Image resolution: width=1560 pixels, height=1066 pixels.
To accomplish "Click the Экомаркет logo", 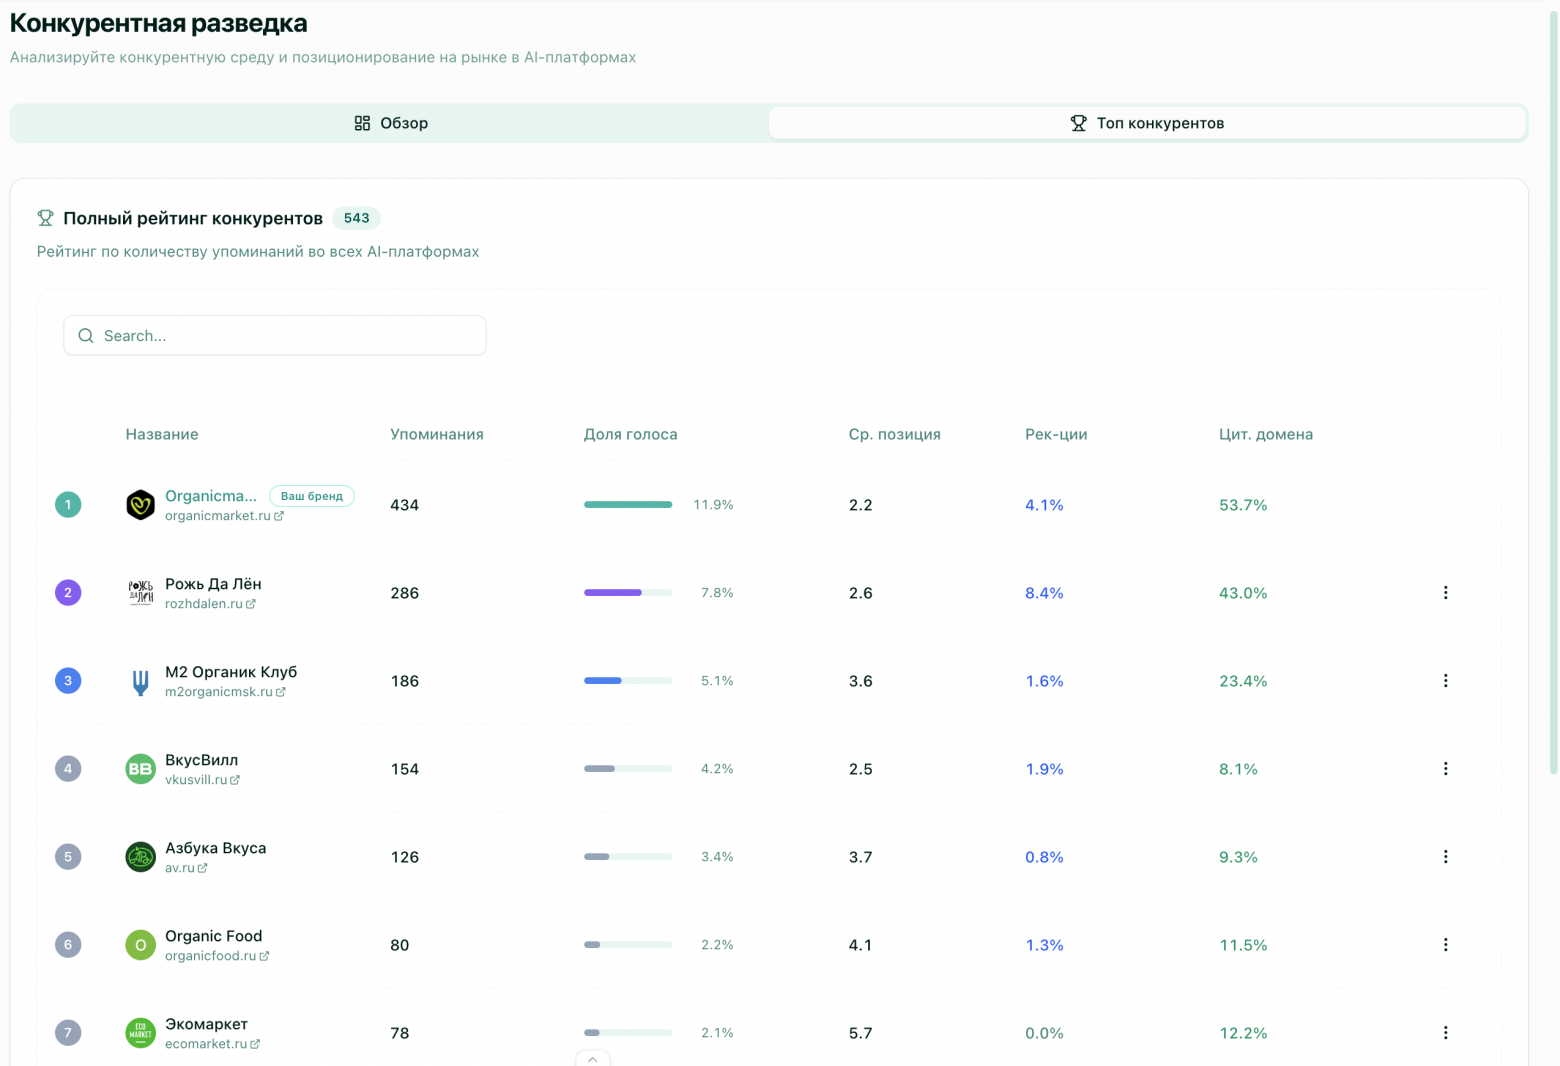I will (x=140, y=1032).
